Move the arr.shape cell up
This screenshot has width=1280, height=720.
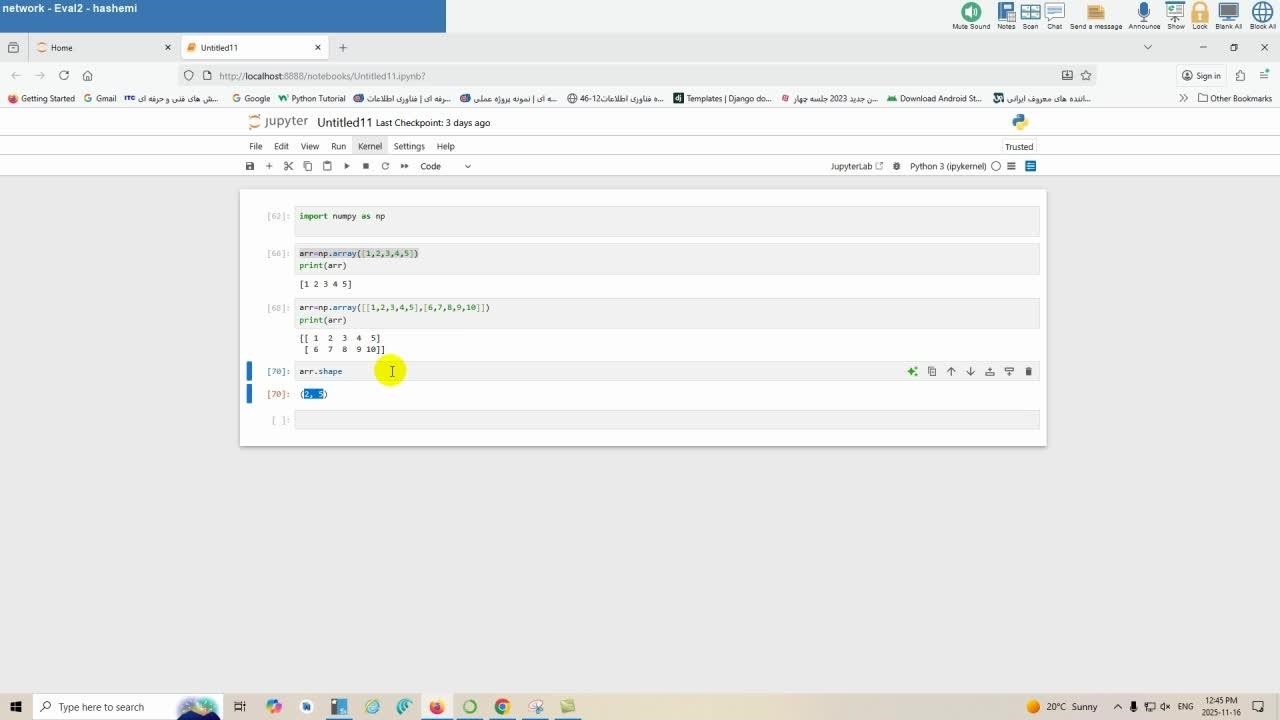click(951, 372)
